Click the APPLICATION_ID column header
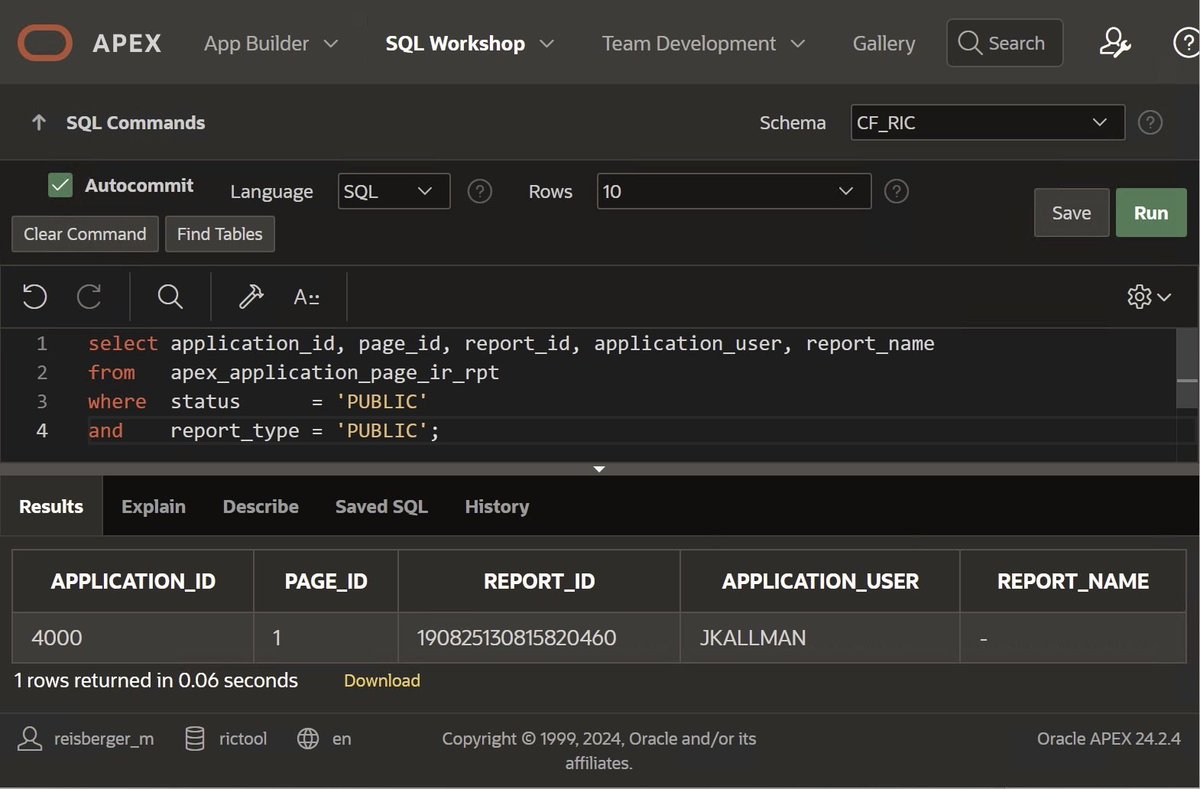Image resolution: width=1200 pixels, height=789 pixels. (133, 581)
